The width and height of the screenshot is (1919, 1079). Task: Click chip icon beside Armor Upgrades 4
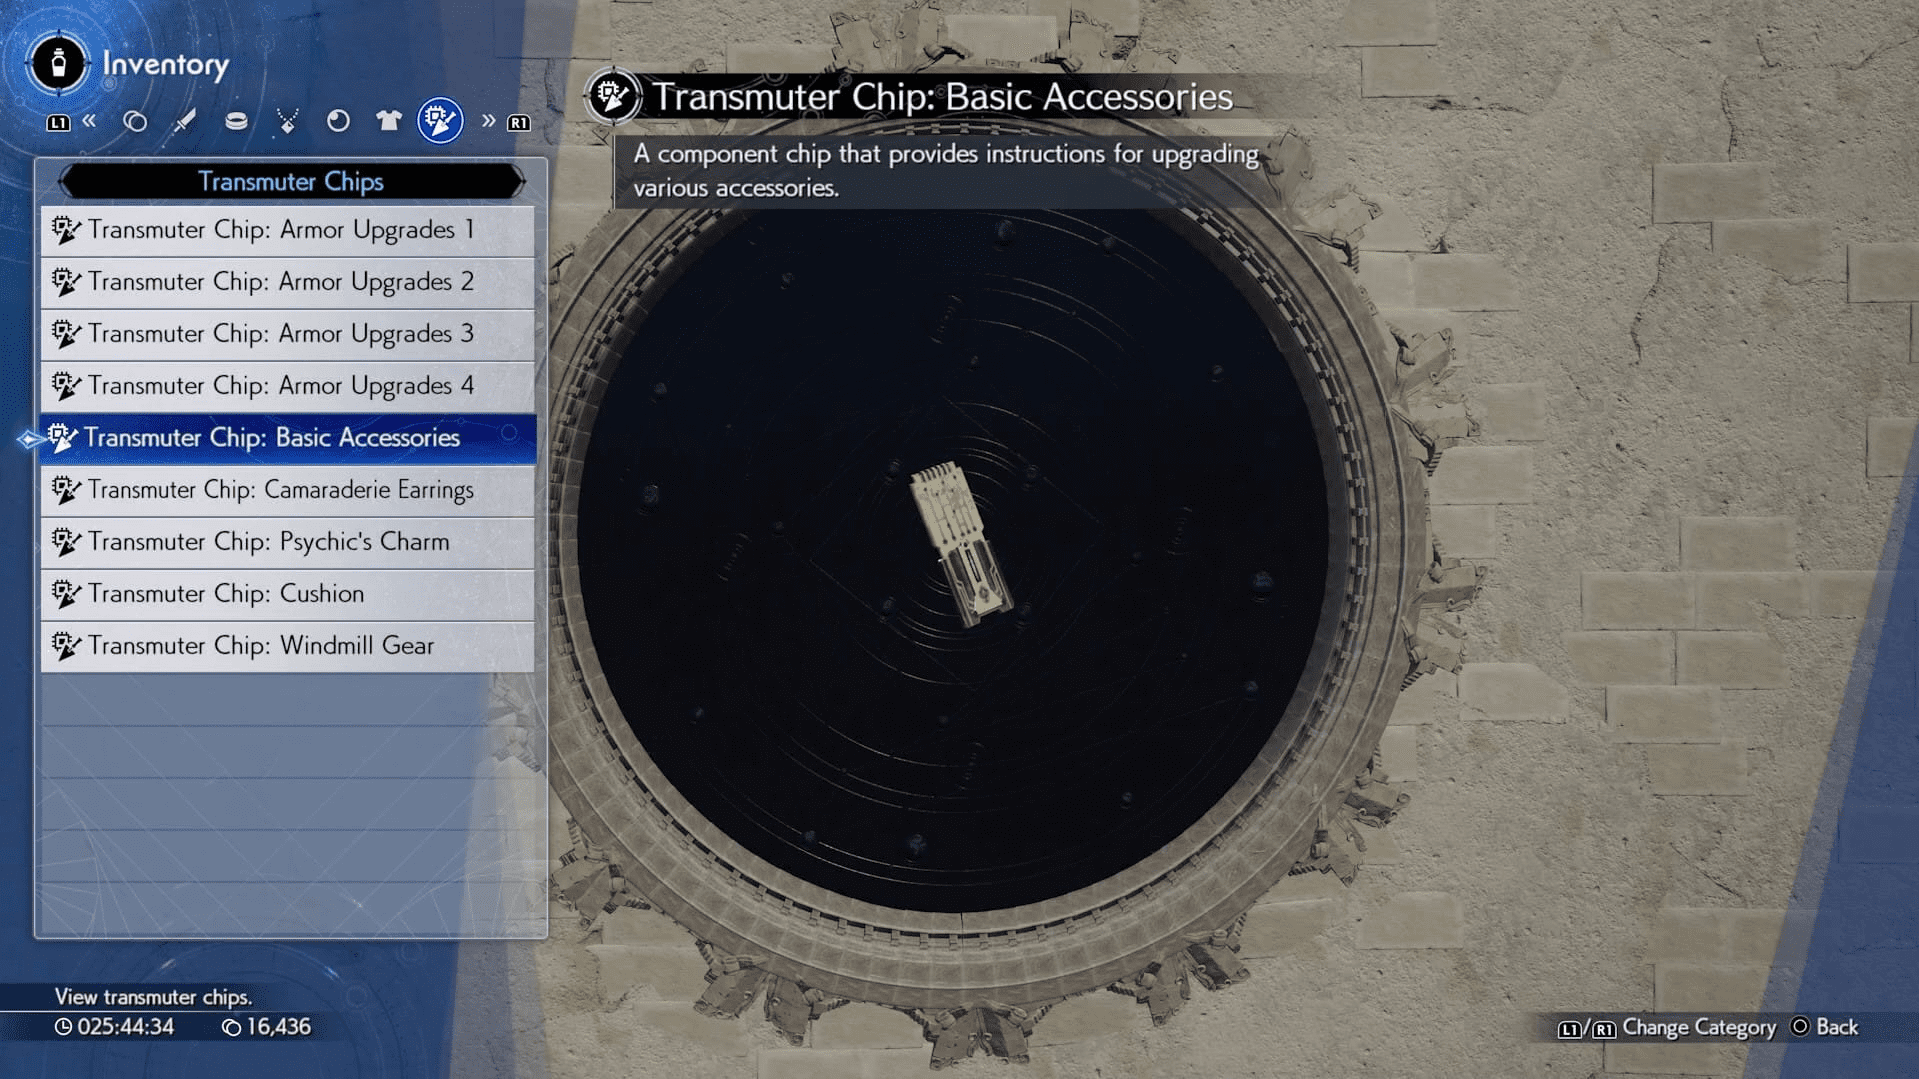pos(66,386)
